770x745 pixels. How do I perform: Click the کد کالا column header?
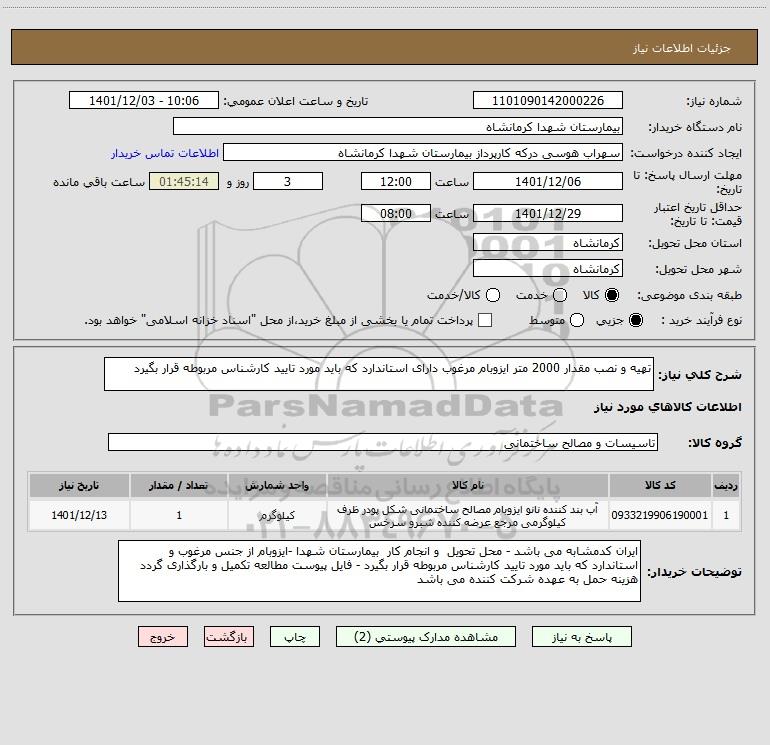point(660,485)
